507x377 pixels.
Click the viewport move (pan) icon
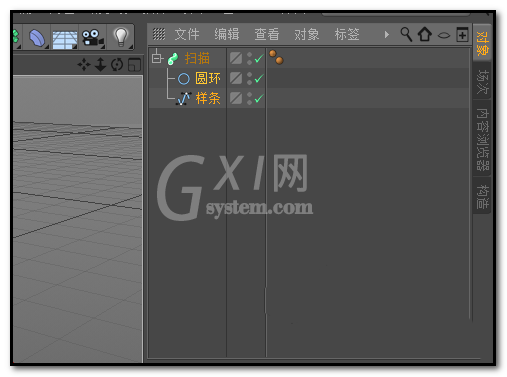point(84,64)
